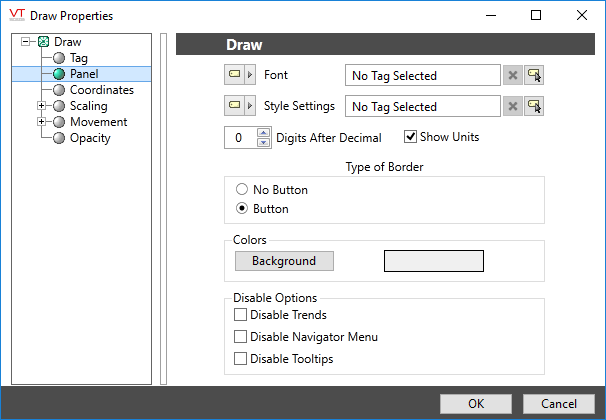Click the tag icon button beside Style Settings
606x420 pixels.
(x=234, y=106)
